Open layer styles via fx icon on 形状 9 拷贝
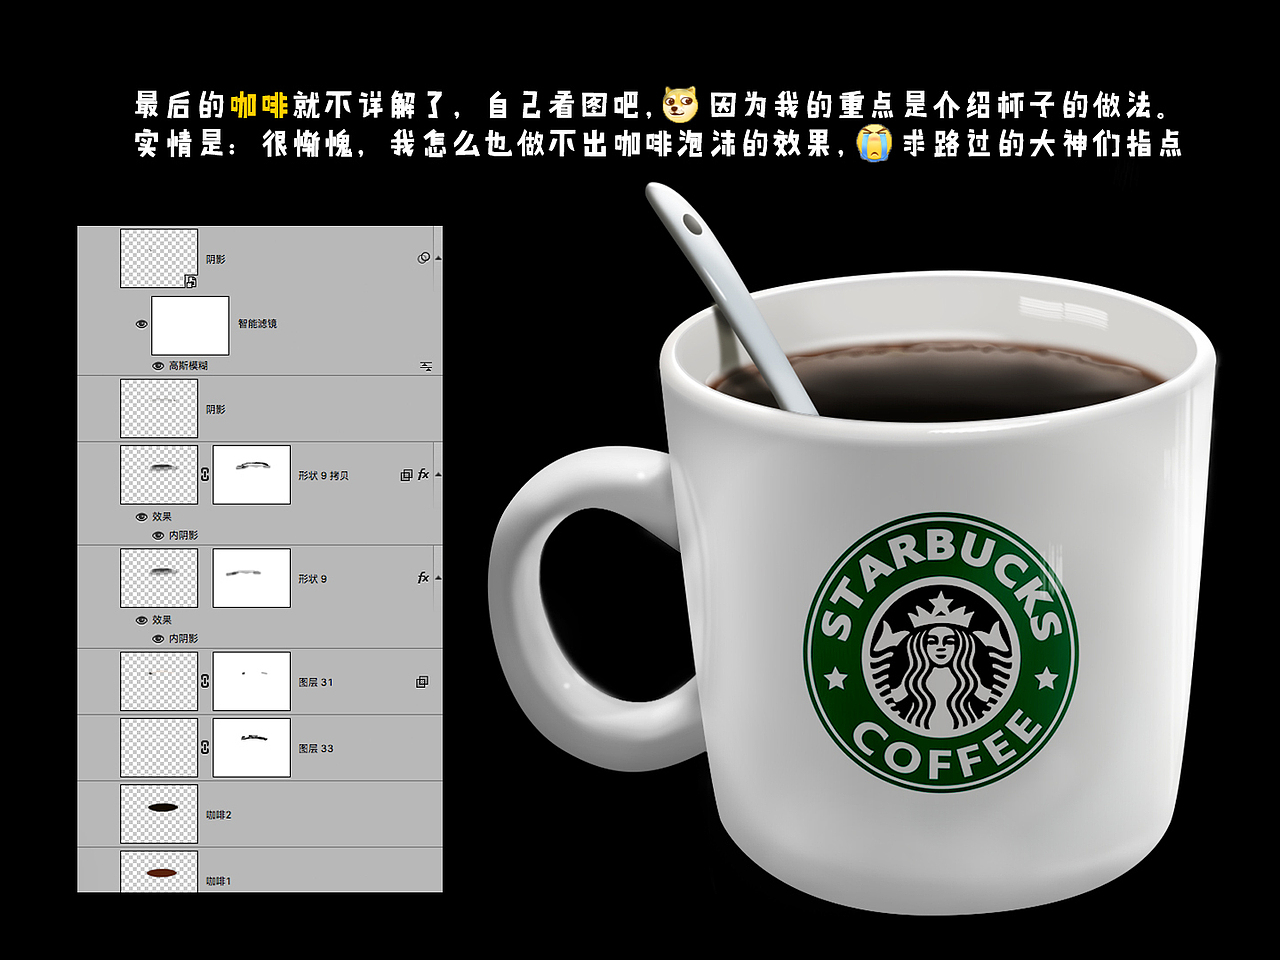1280x960 pixels. point(422,475)
